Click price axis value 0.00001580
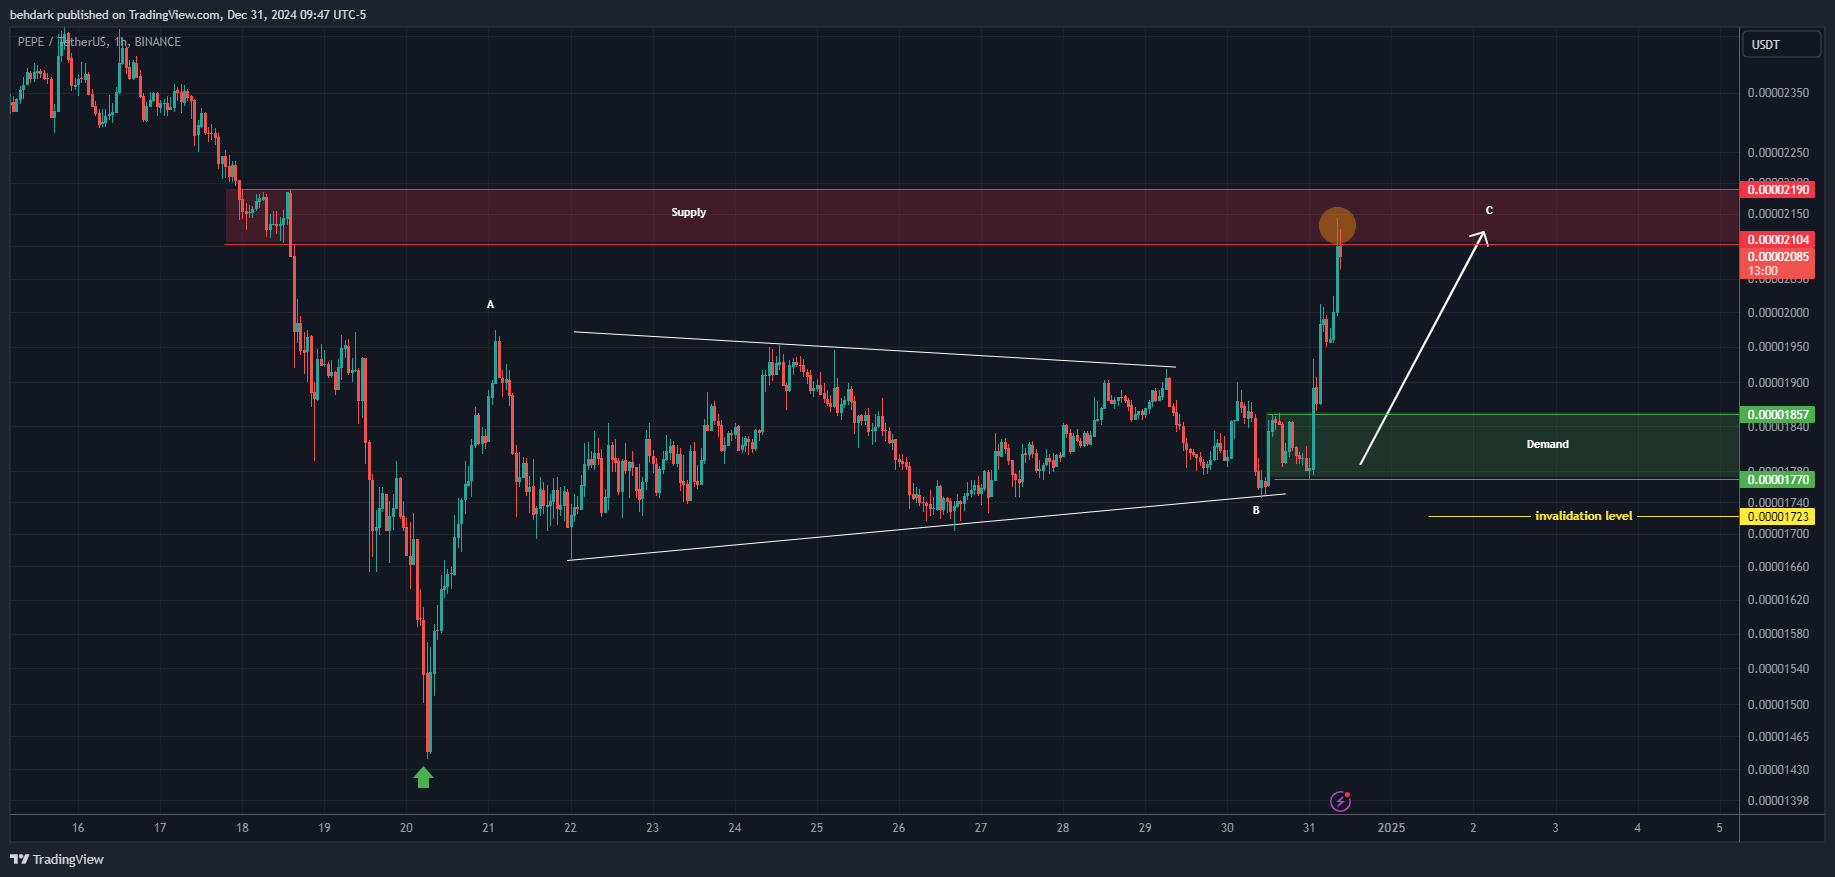This screenshot has height=877, width=1835. [x=1778, y=634]
